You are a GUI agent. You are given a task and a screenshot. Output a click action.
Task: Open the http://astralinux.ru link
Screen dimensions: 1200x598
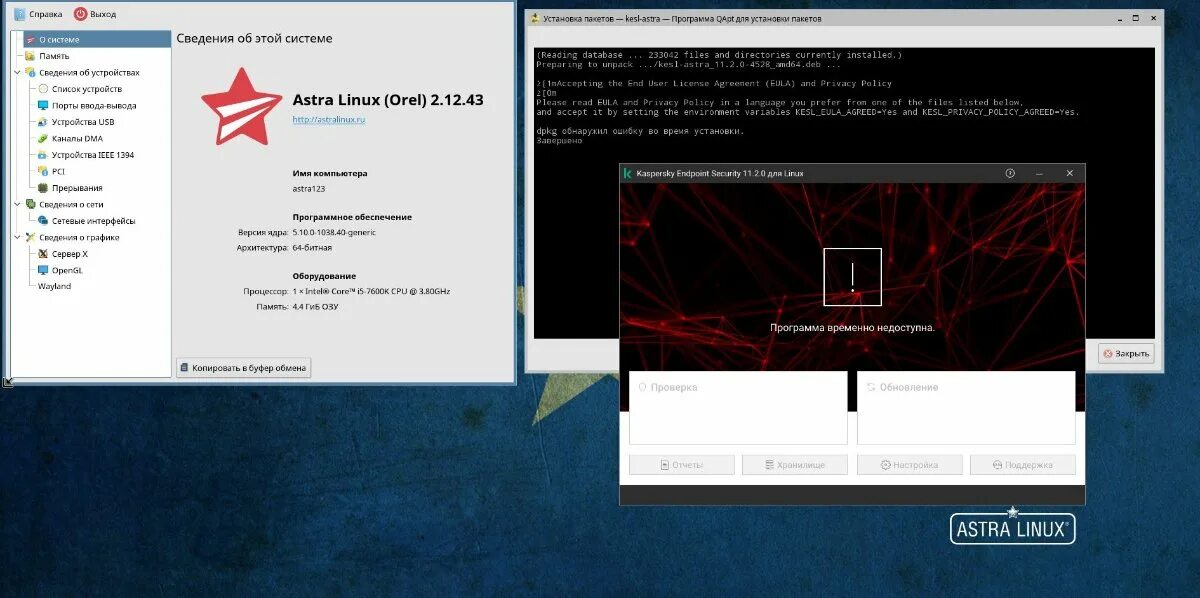[x=329, y=119]
